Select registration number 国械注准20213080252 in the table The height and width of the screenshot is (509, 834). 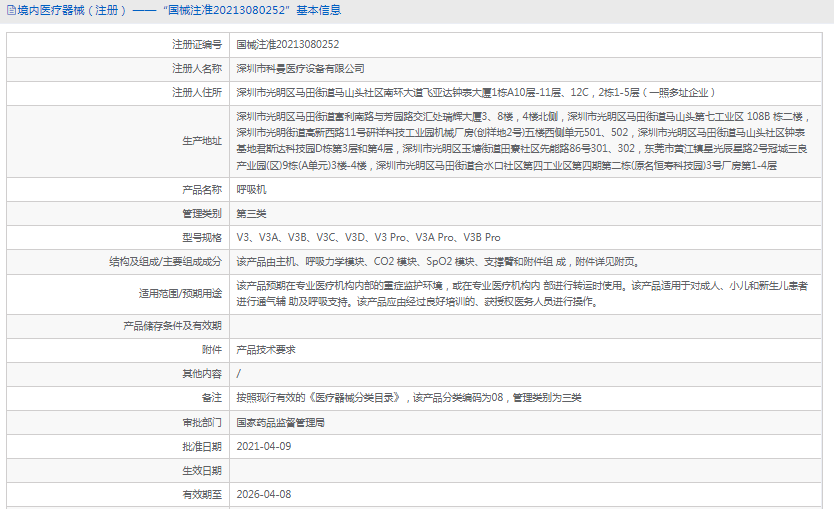(288, 45)
